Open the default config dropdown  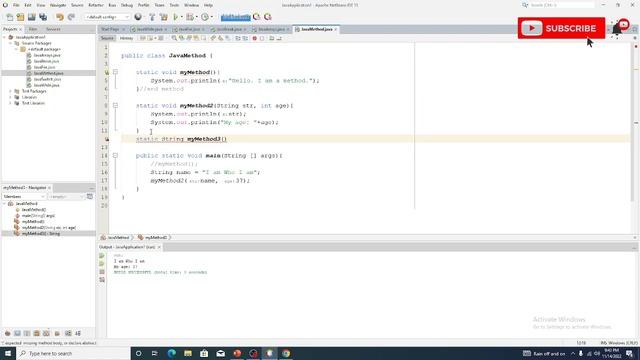(x=107, y=17)
